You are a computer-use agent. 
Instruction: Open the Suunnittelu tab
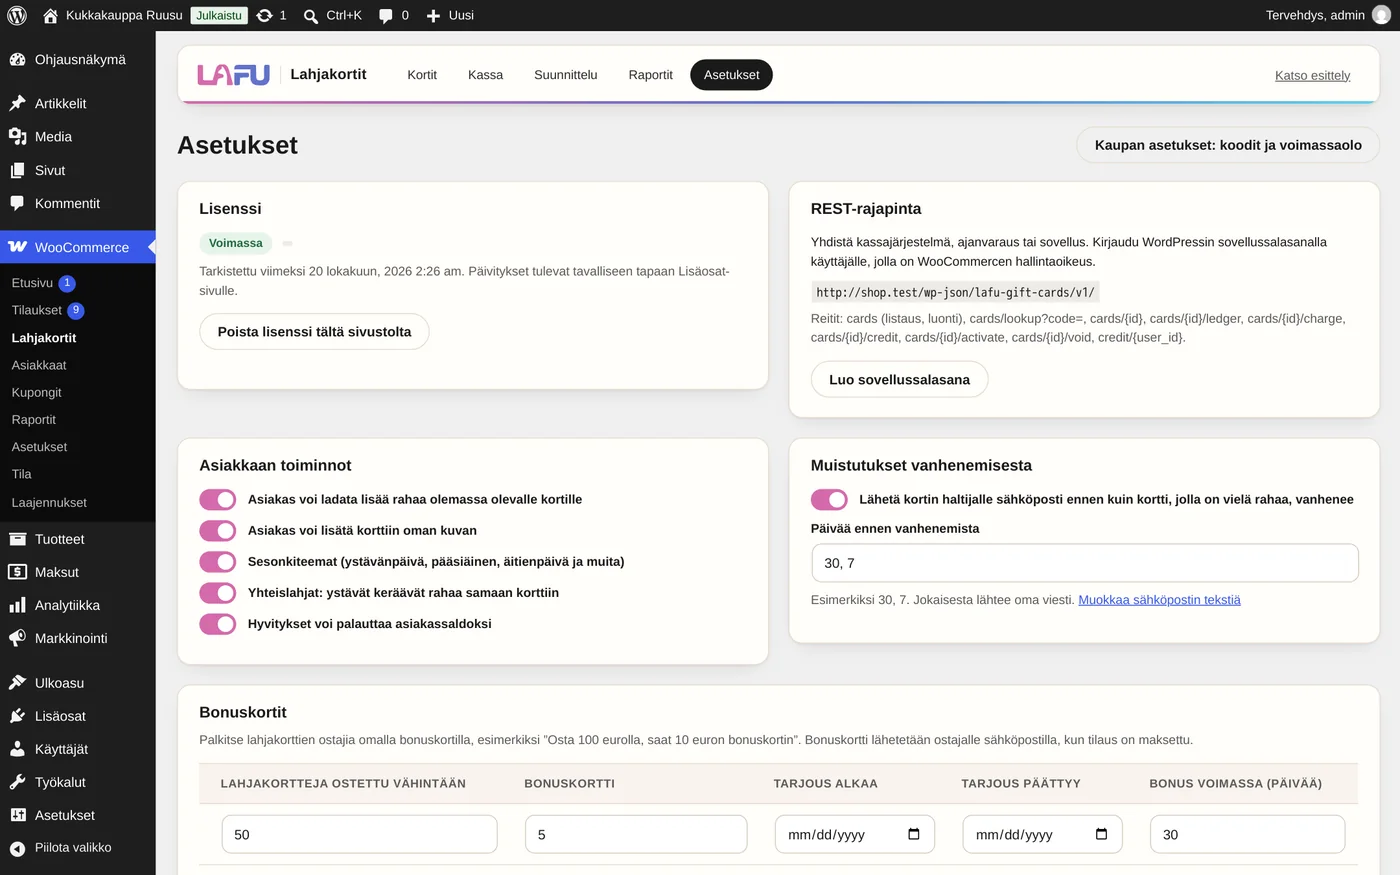point(566,75)
